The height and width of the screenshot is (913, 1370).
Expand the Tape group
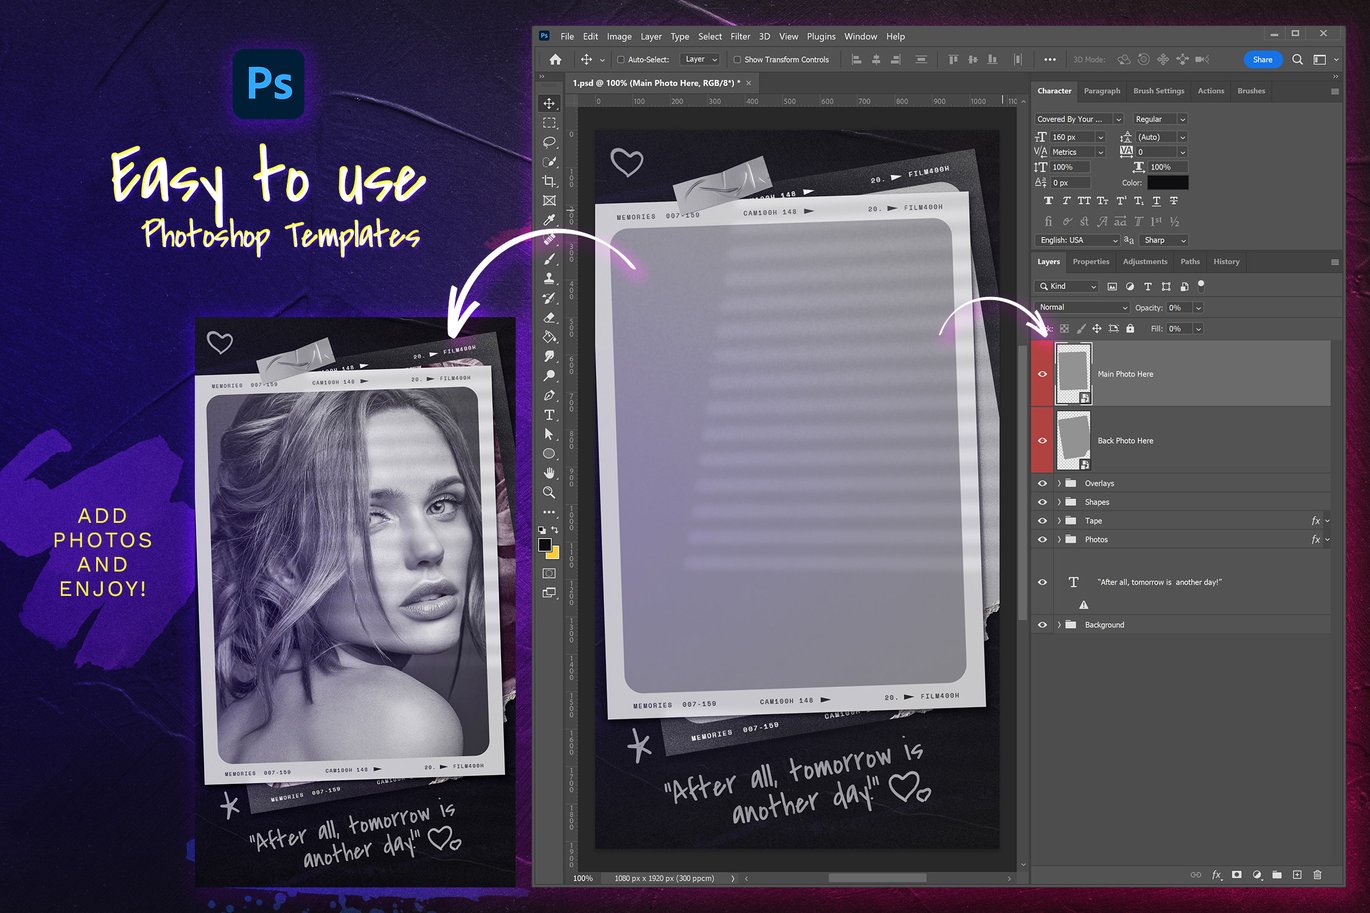tap(1059, 521)
